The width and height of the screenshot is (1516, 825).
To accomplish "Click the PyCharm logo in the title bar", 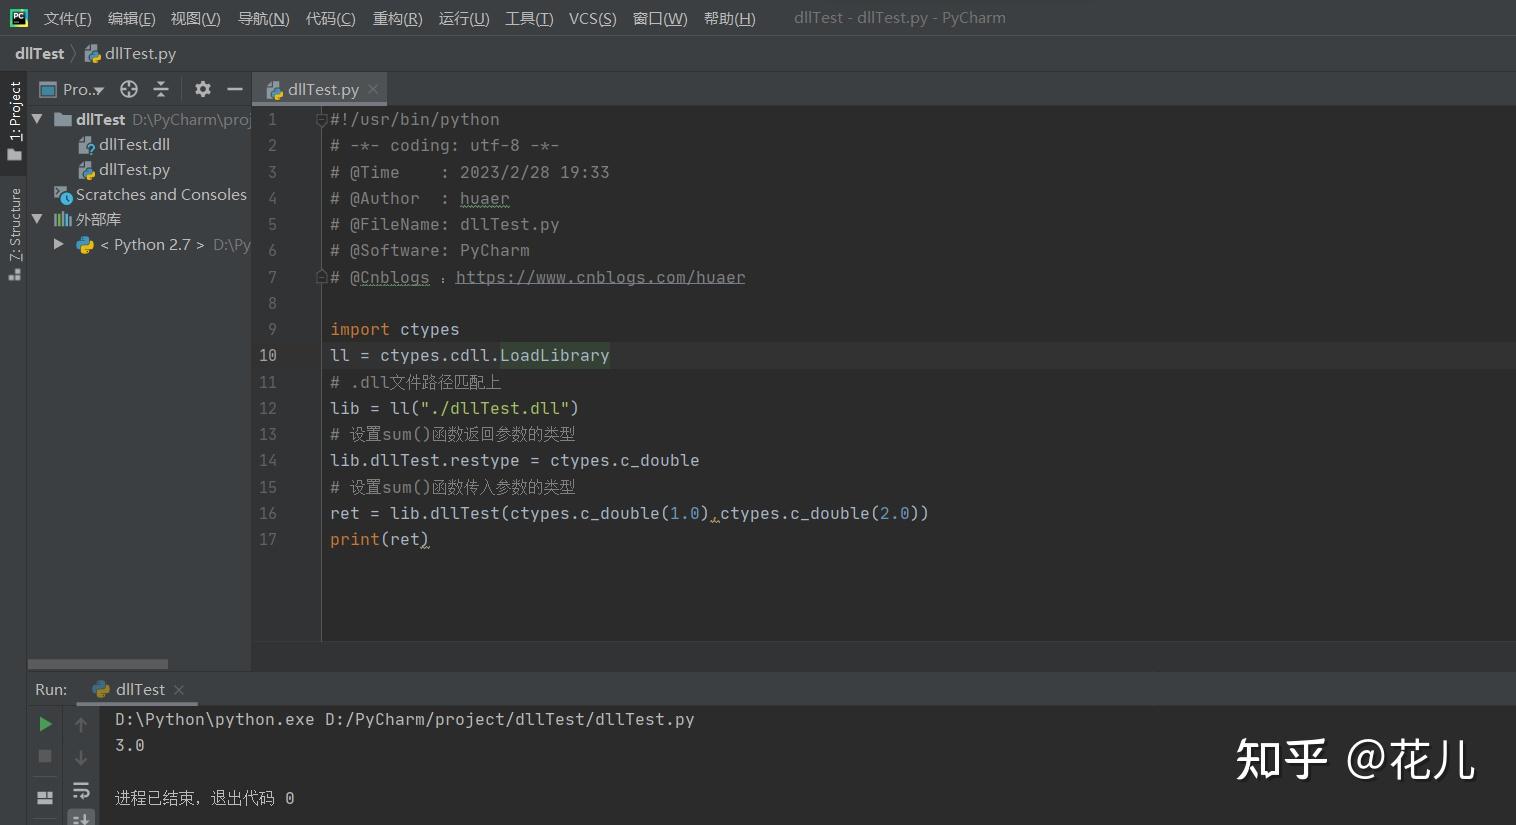I will [17, 17].
